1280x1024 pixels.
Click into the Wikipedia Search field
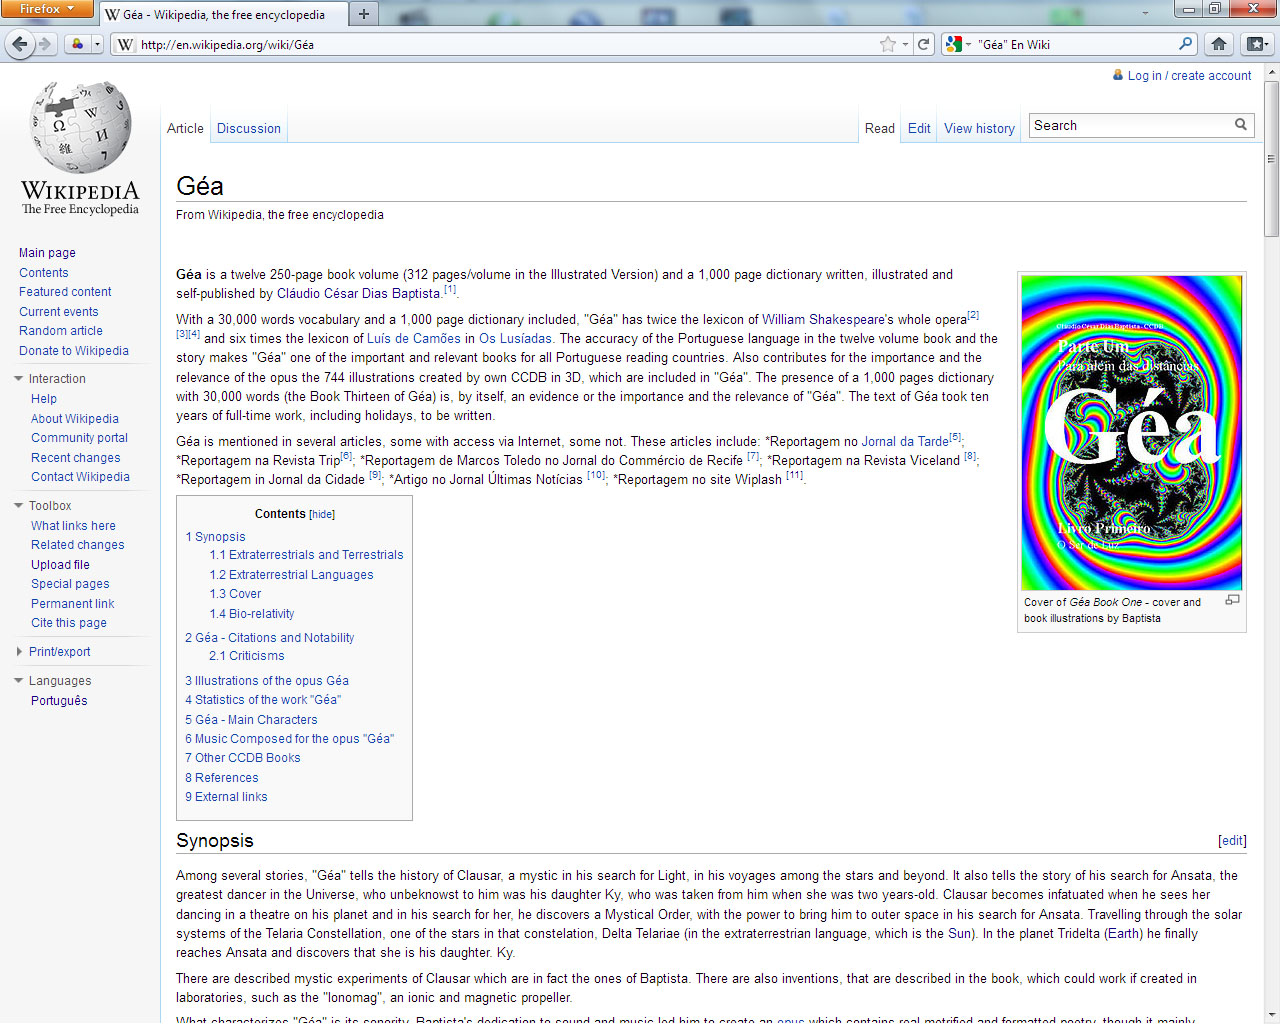[1128, 126]
